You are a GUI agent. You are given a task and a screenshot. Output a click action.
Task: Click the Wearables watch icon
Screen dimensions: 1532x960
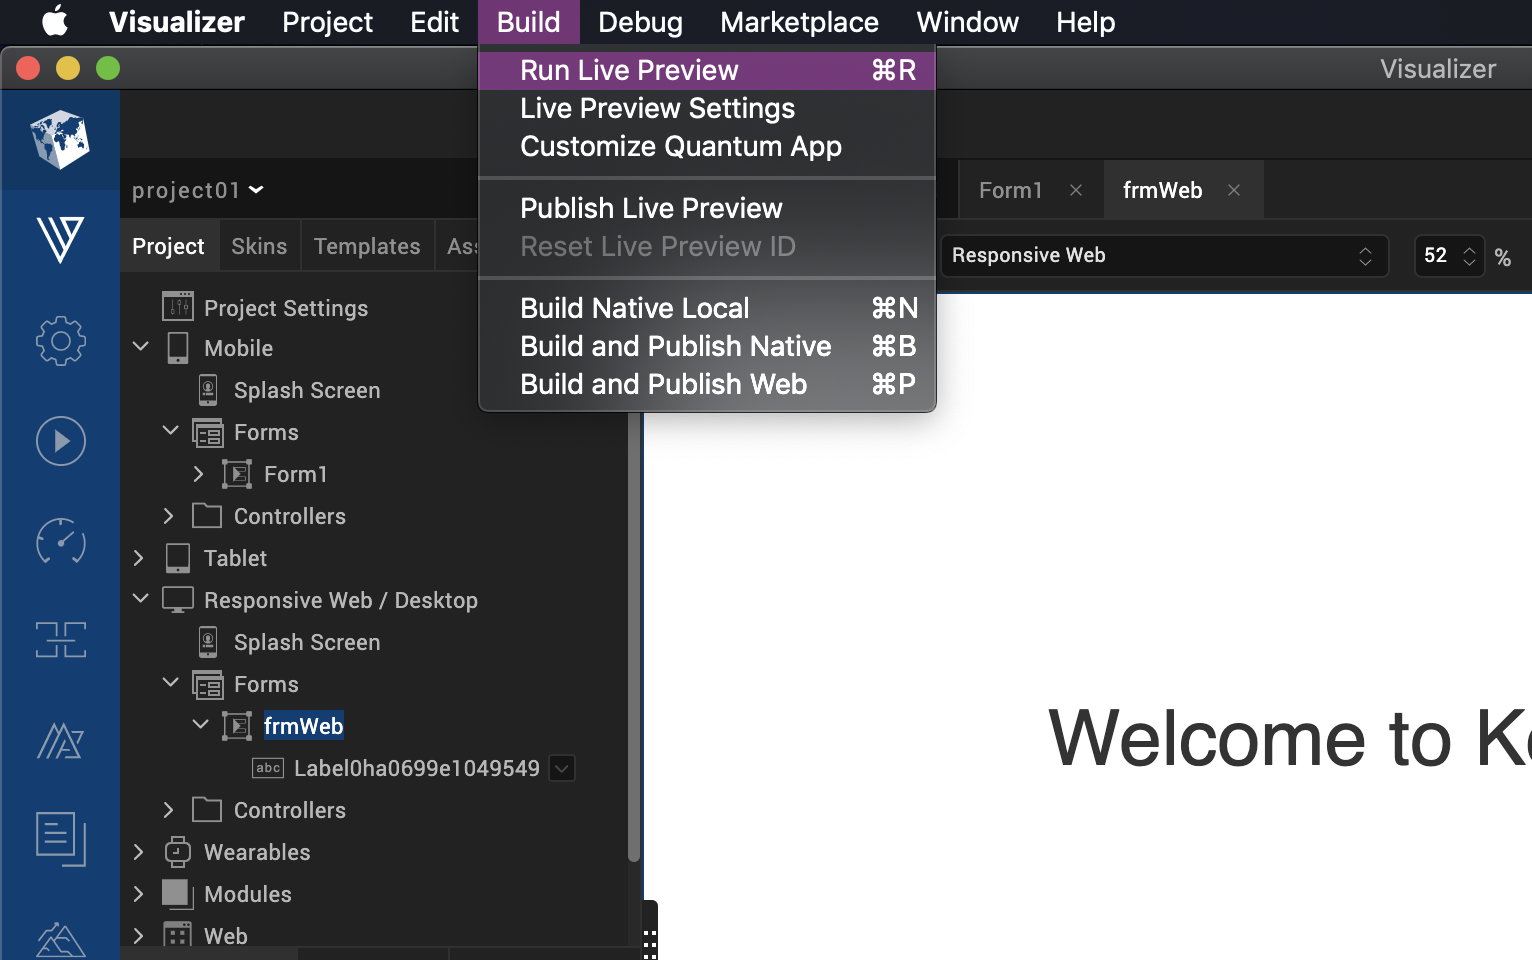point(178,852)
